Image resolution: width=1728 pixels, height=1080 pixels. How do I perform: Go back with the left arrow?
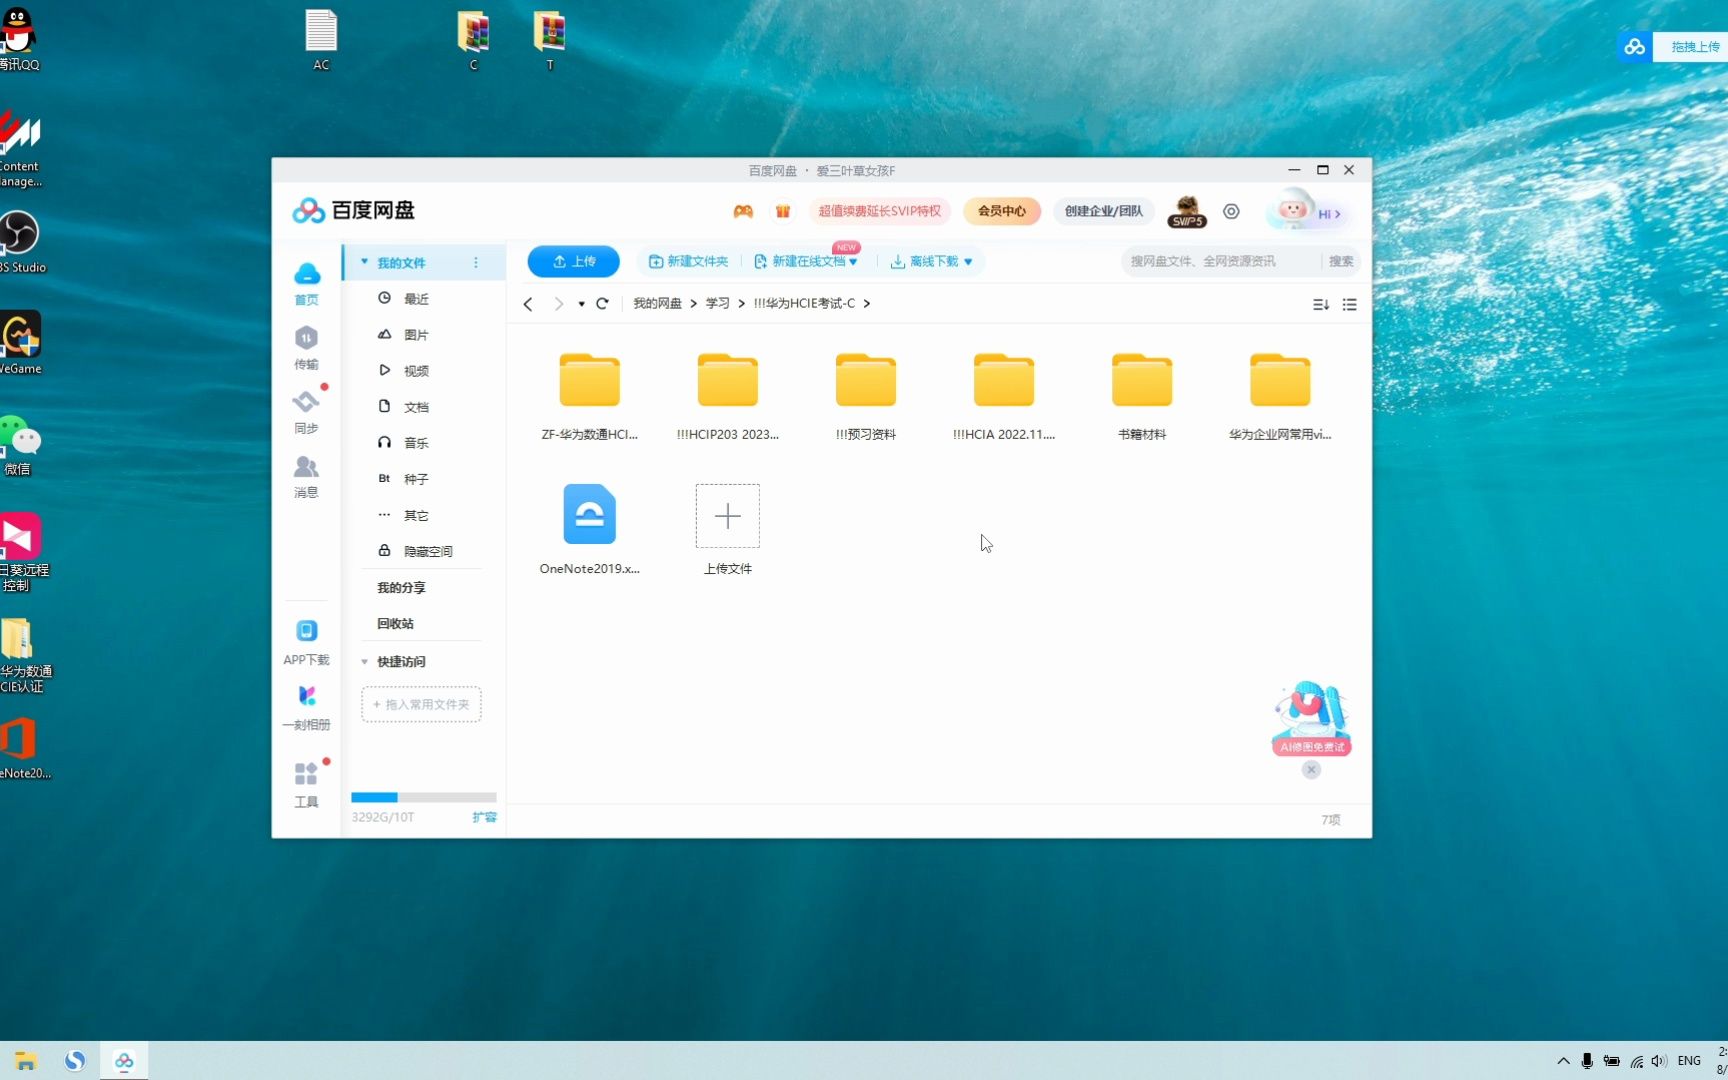pyautogui.click(x=528, y=304)
